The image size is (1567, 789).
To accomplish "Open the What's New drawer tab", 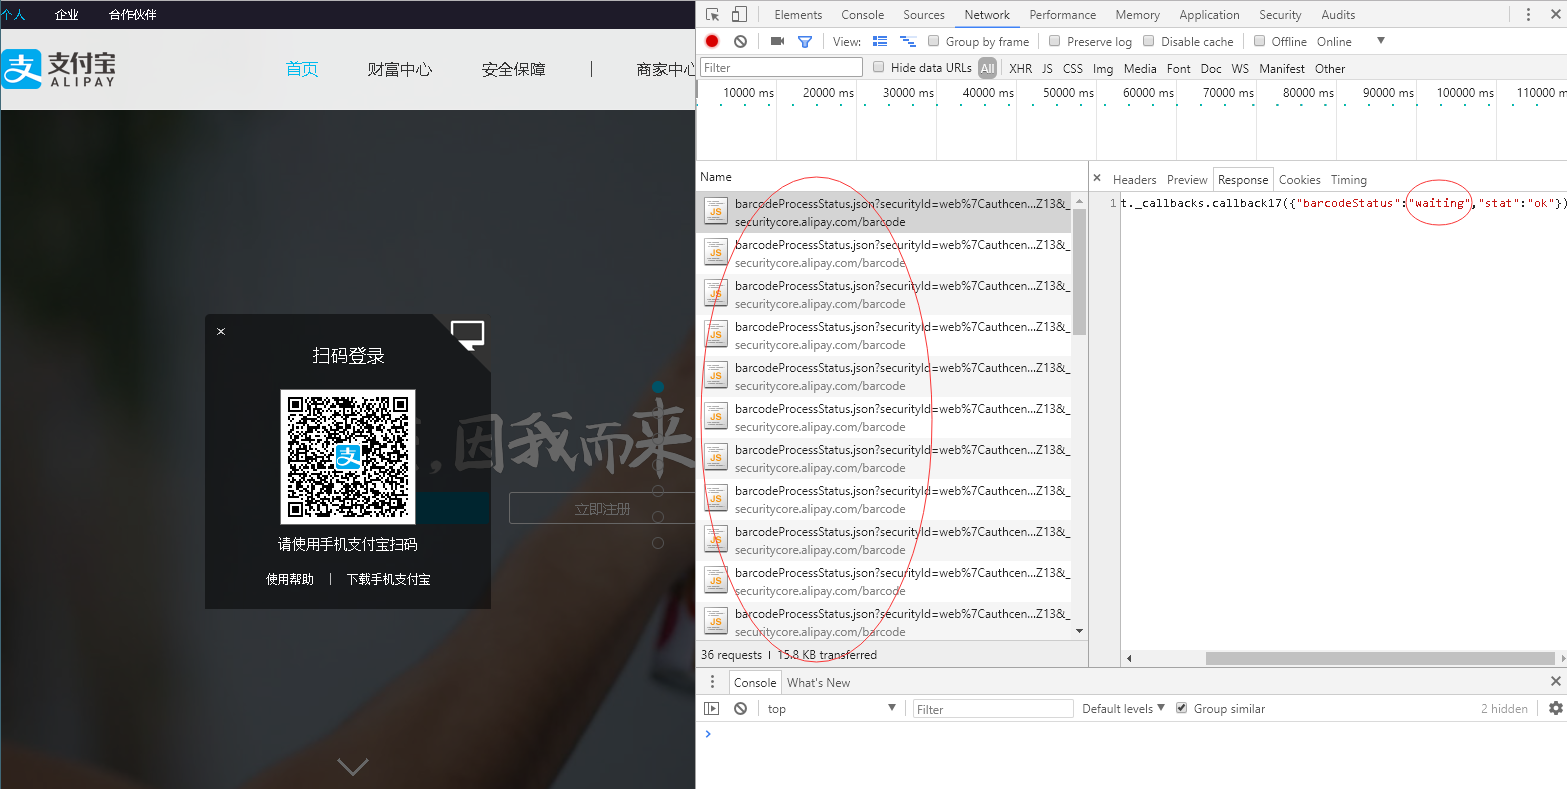I will (818, 682).
